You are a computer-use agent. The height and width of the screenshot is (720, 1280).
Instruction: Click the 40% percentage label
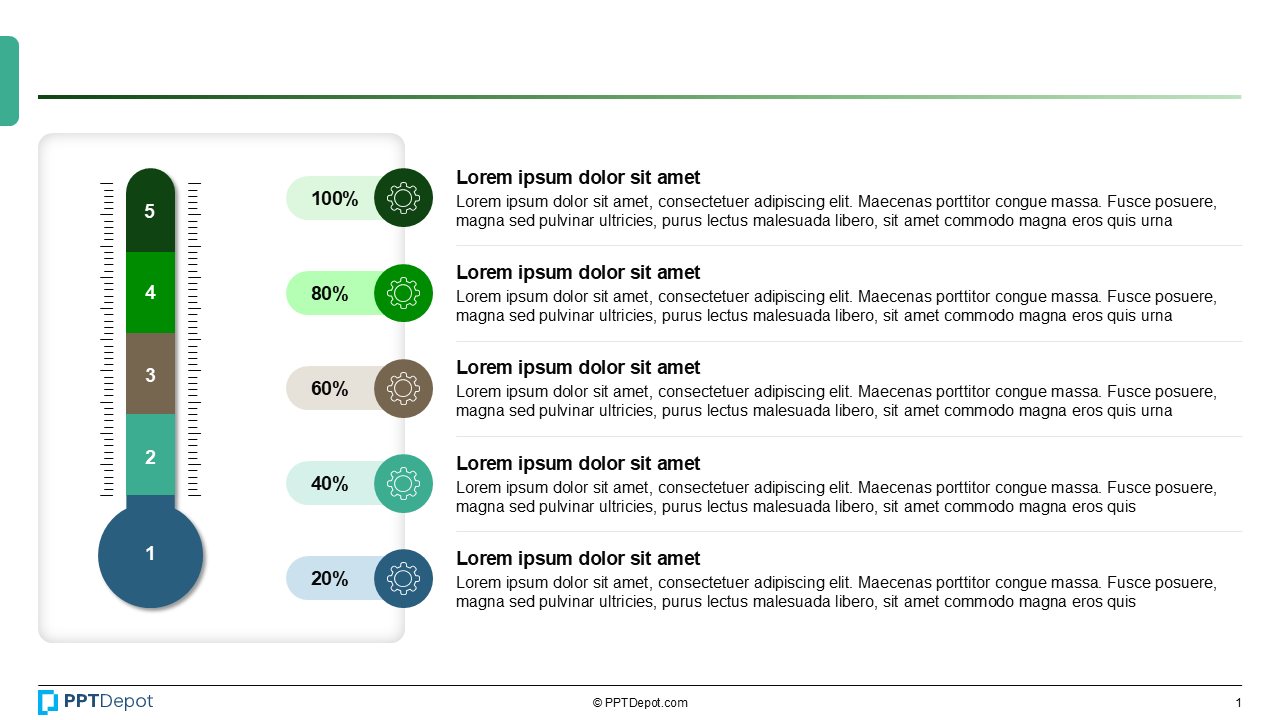pos(330,484)
